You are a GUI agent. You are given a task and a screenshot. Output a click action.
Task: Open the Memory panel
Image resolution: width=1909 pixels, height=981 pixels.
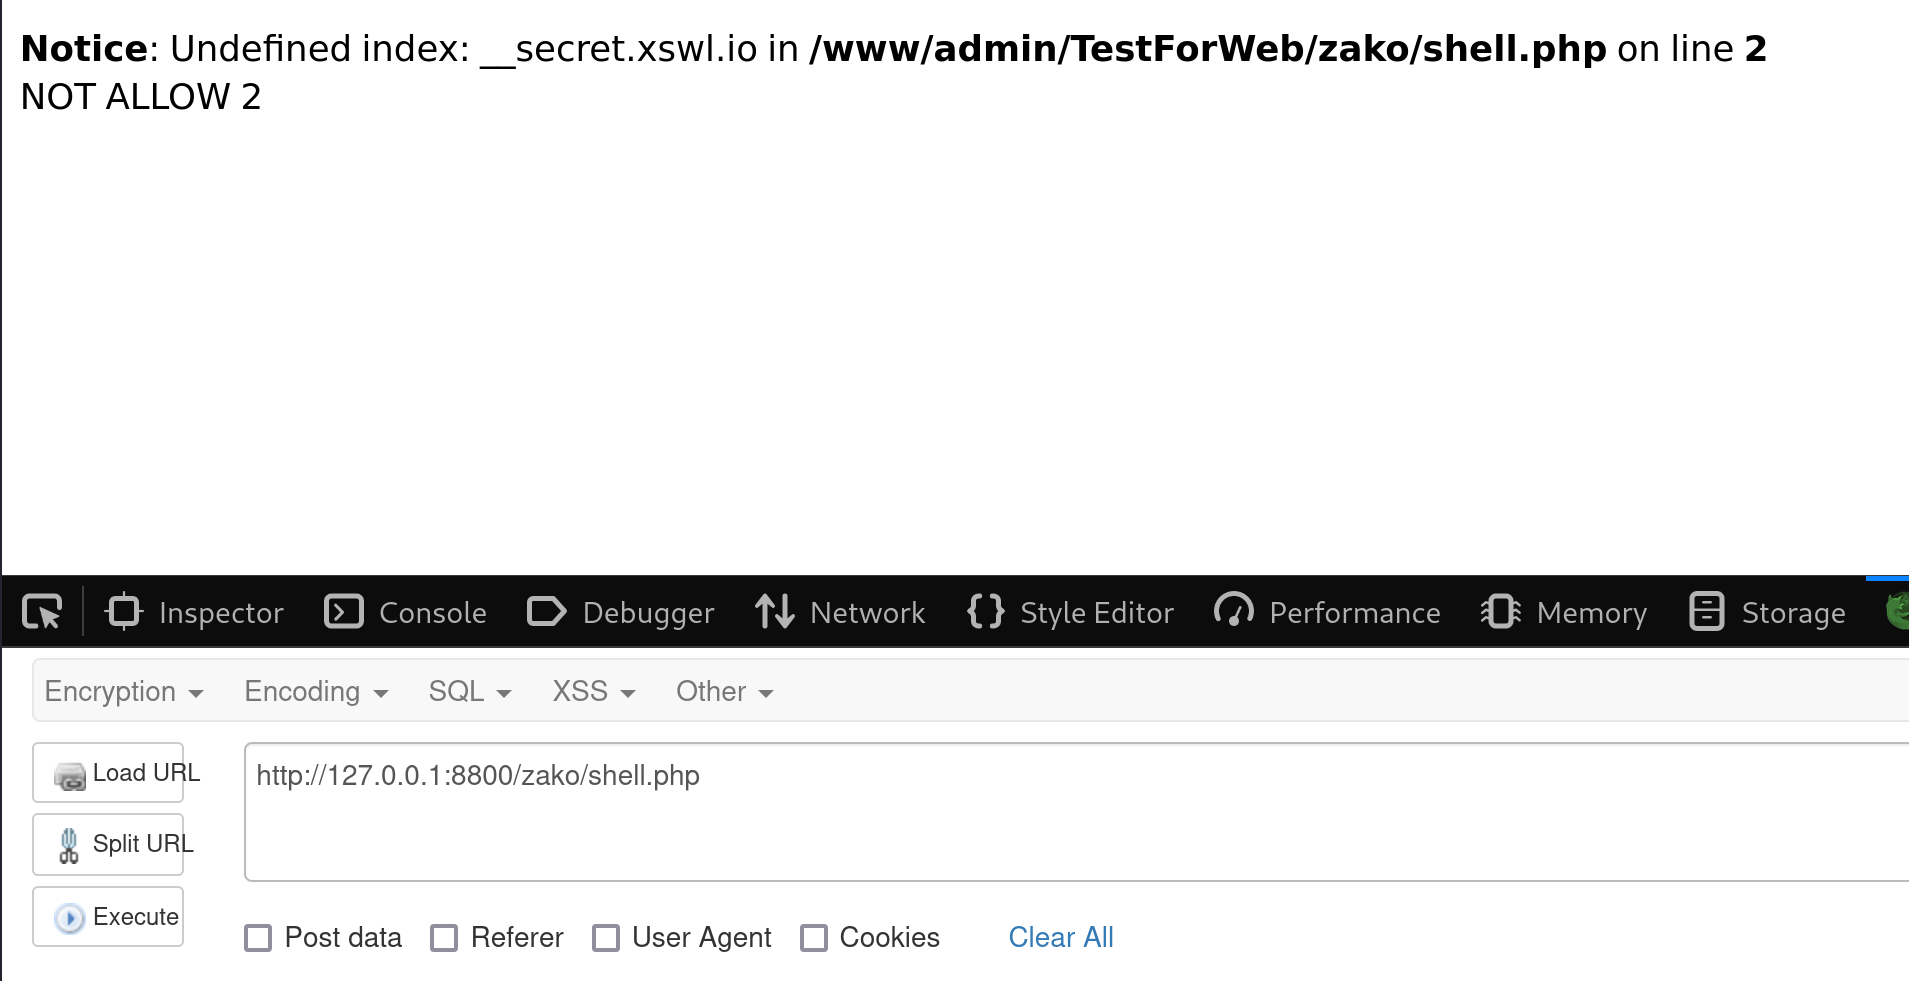pos(1564,612)
